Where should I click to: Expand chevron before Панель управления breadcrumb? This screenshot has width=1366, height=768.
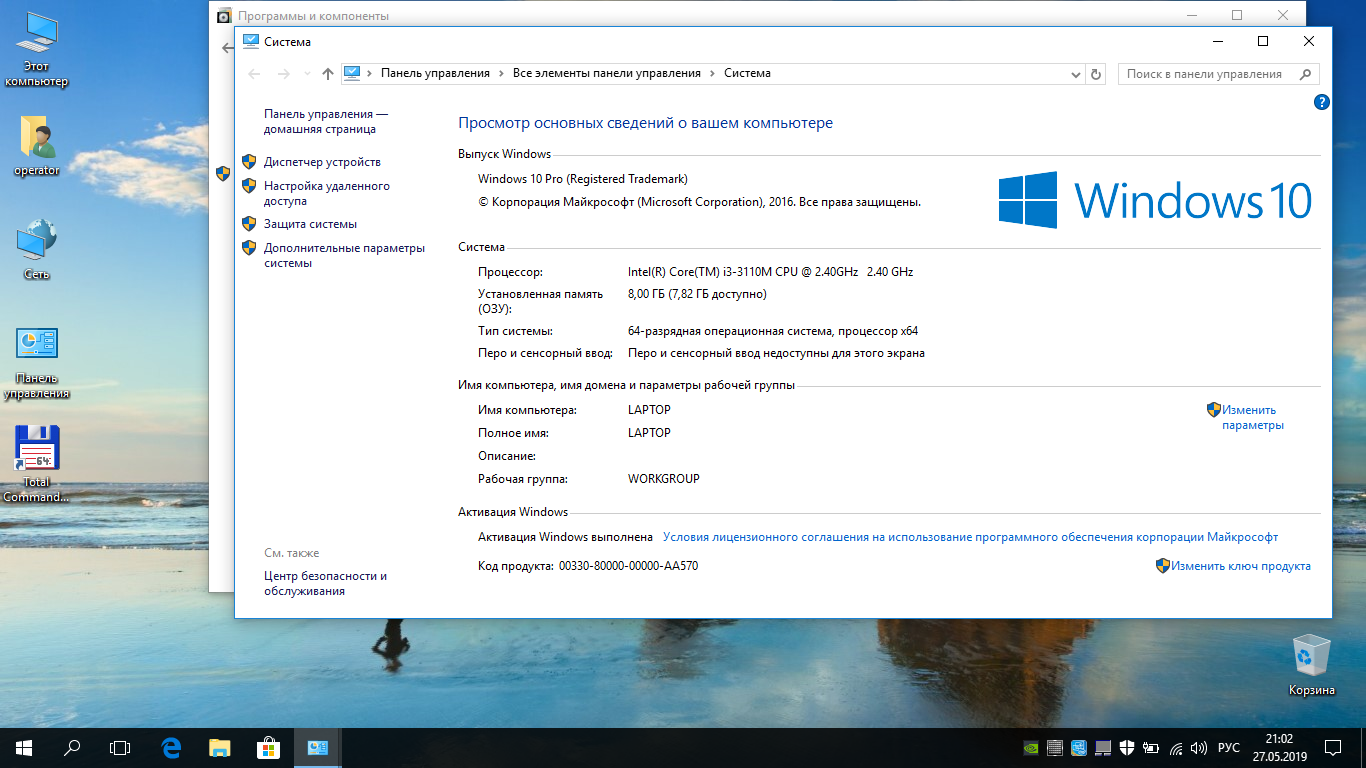(370, 73)
